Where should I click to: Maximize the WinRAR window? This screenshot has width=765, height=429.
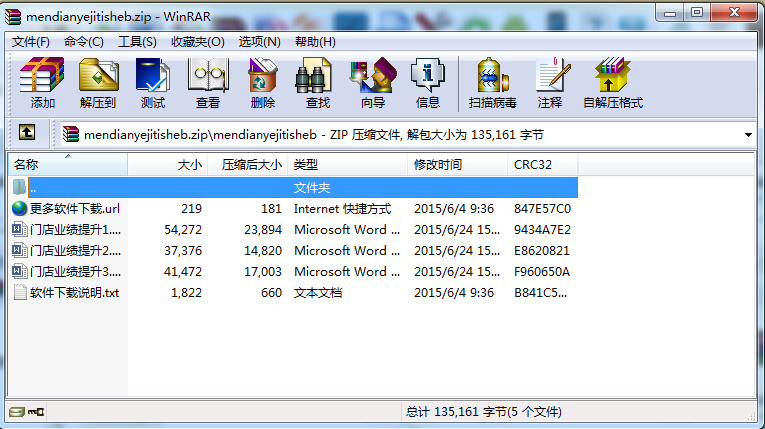[697, 13]
